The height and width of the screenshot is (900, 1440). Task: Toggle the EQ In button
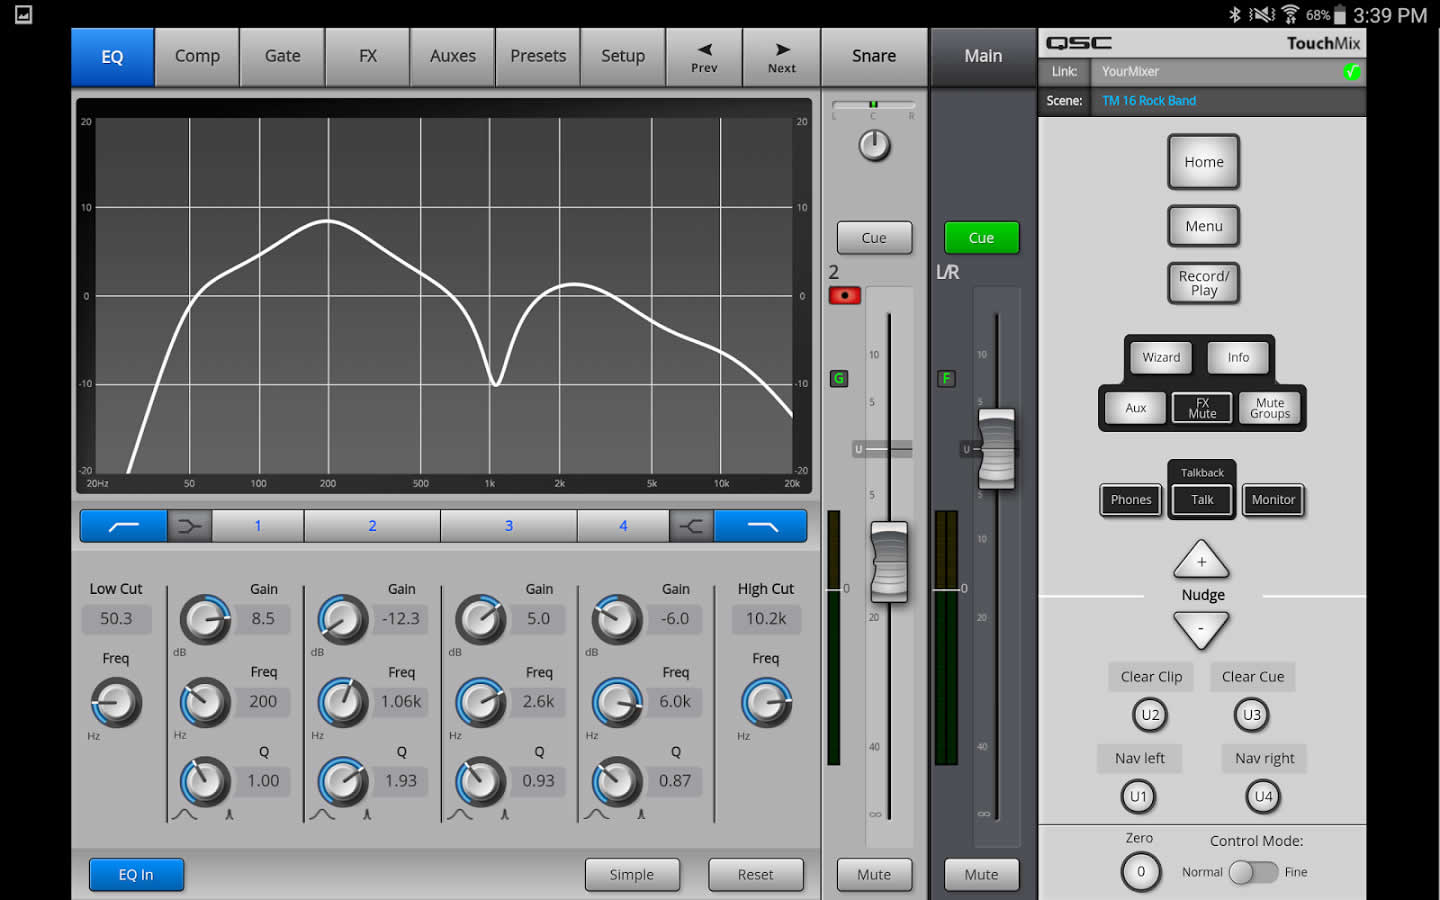click(x=136, y=874)
